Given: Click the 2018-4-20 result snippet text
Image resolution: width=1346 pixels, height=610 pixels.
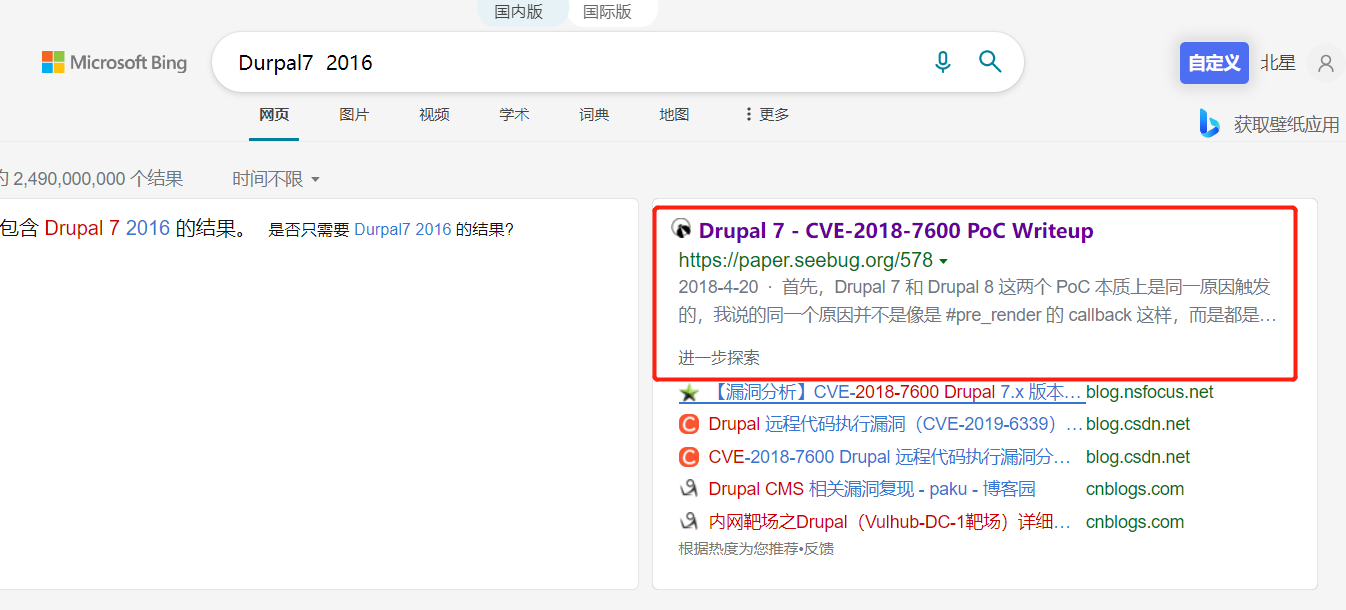Looking at the screenshot, I should click(x=977, y=301).
